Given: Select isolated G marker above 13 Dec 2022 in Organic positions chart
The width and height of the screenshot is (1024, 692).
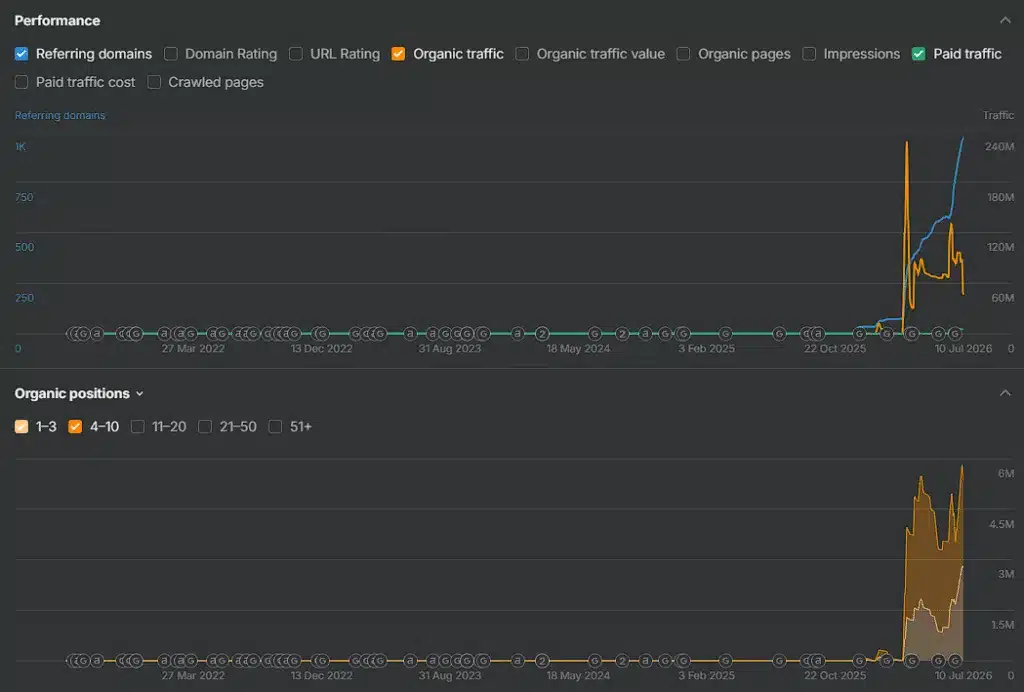Looking at the screenshot, I should (x=321, y=661).
